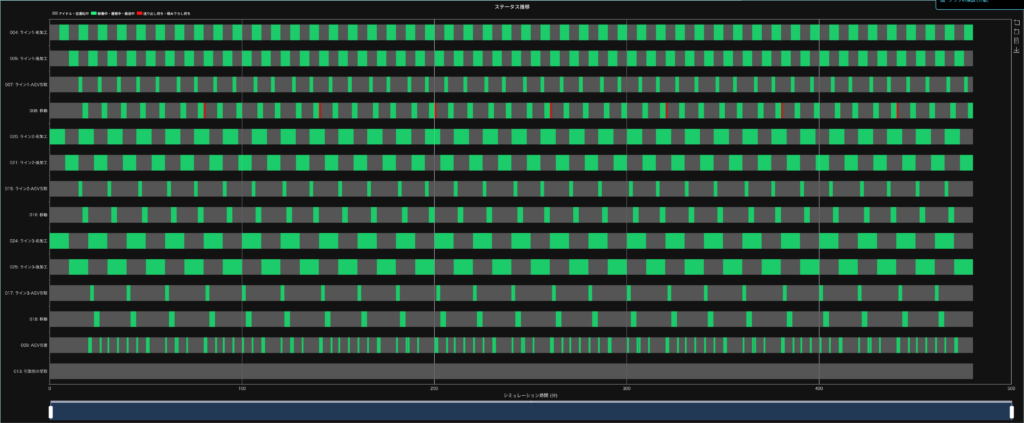
Task: Click the 300 tick label on time axis
Action: (627, 388)
